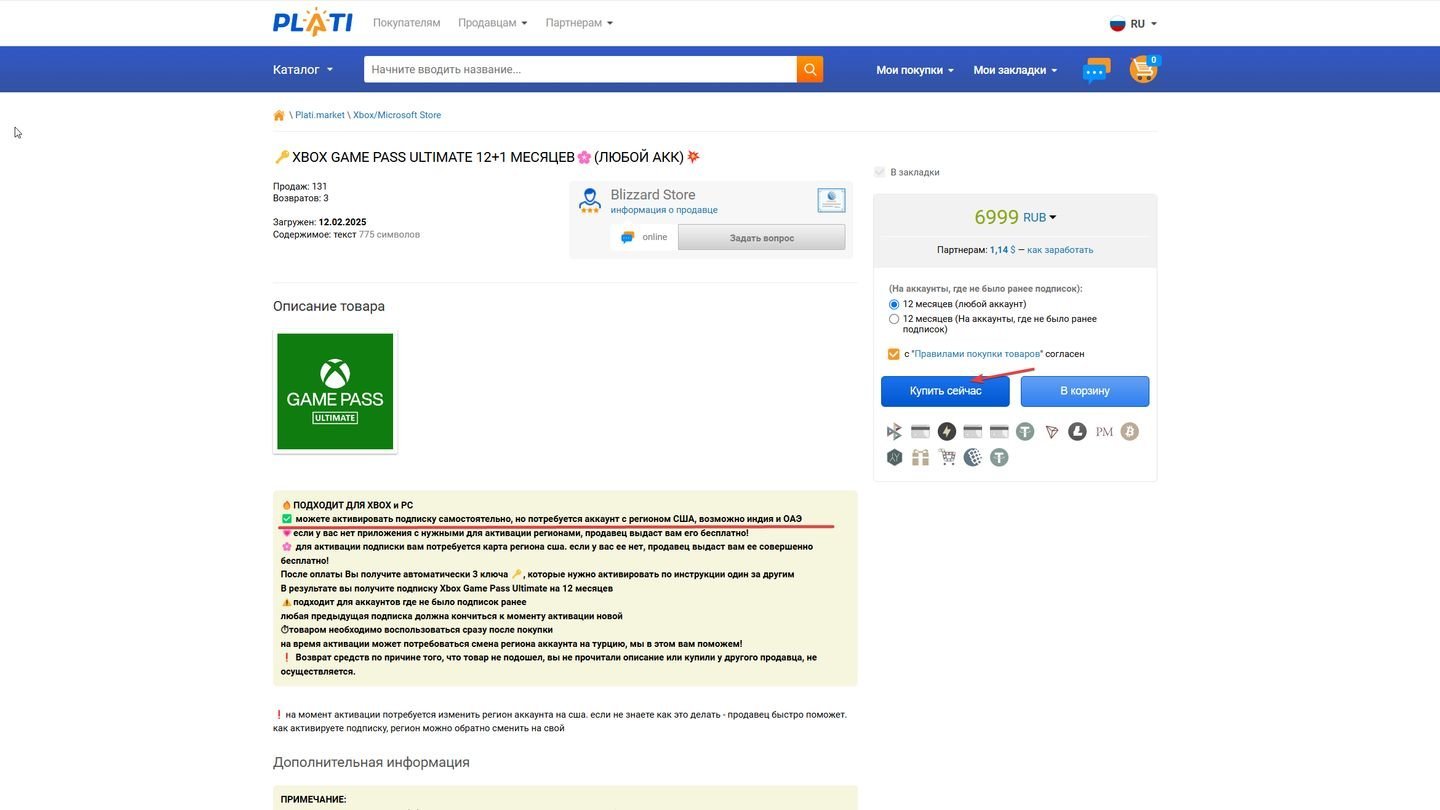Select the Bitcoin payment icon
The image size is (1440, 810).
(x=1130, y=432)
